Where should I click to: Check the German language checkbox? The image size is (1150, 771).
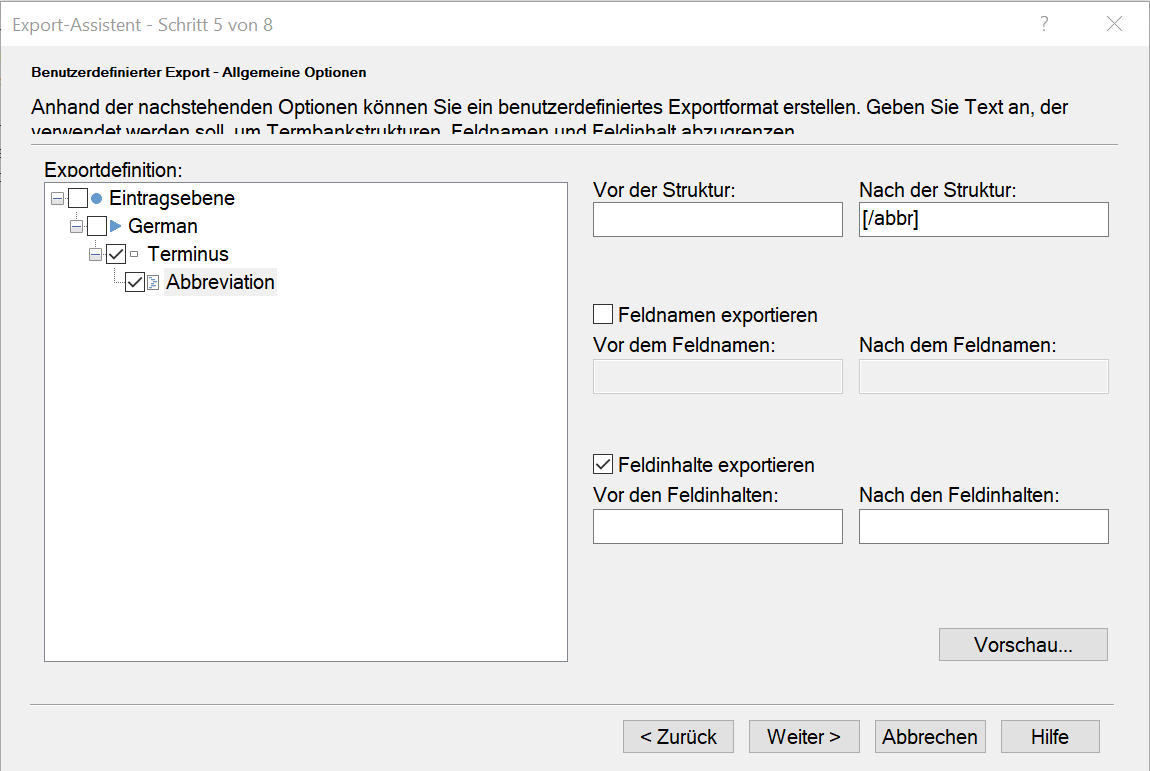[97, 226]
